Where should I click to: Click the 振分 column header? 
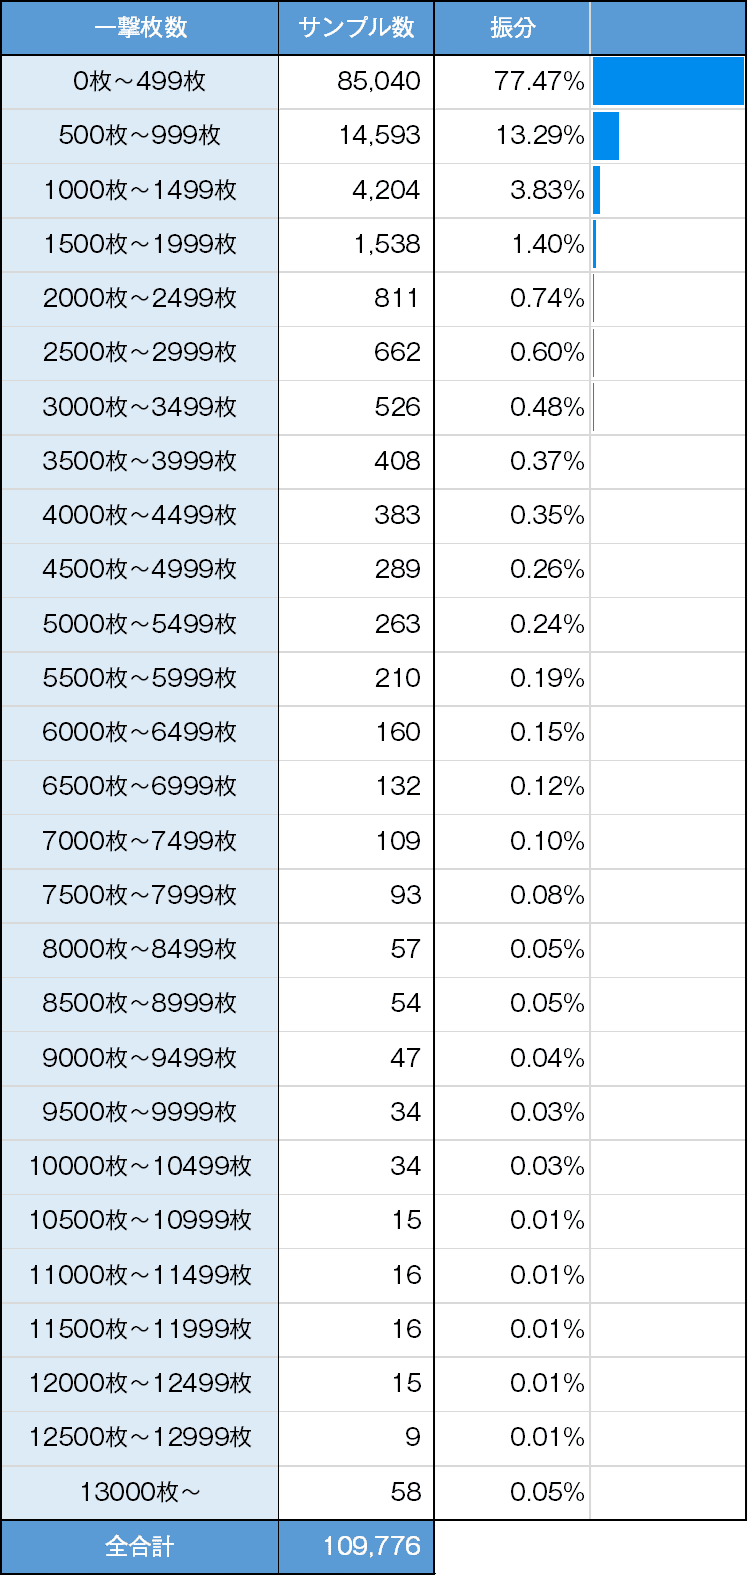[x=512, y=28]
